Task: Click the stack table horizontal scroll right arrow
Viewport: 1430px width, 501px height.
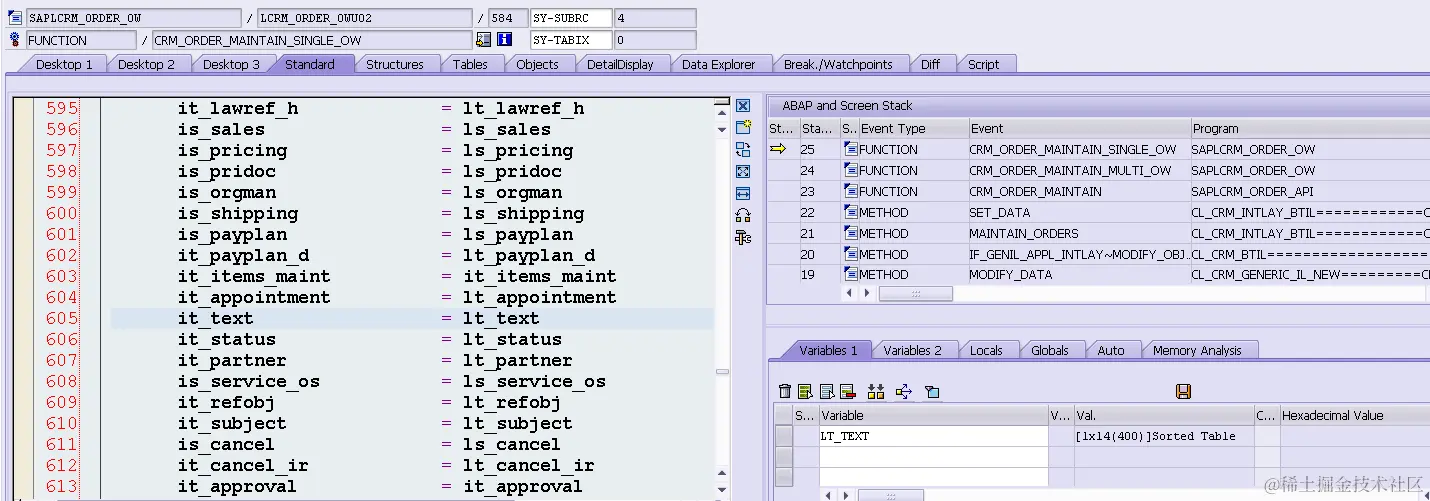Action: click(866, 293)
